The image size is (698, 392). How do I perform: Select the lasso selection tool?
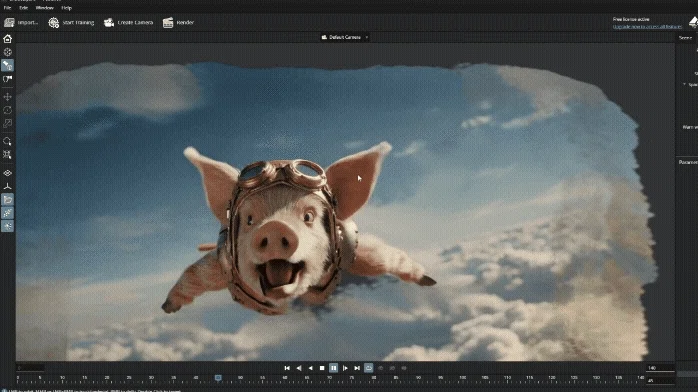[8, 141]
